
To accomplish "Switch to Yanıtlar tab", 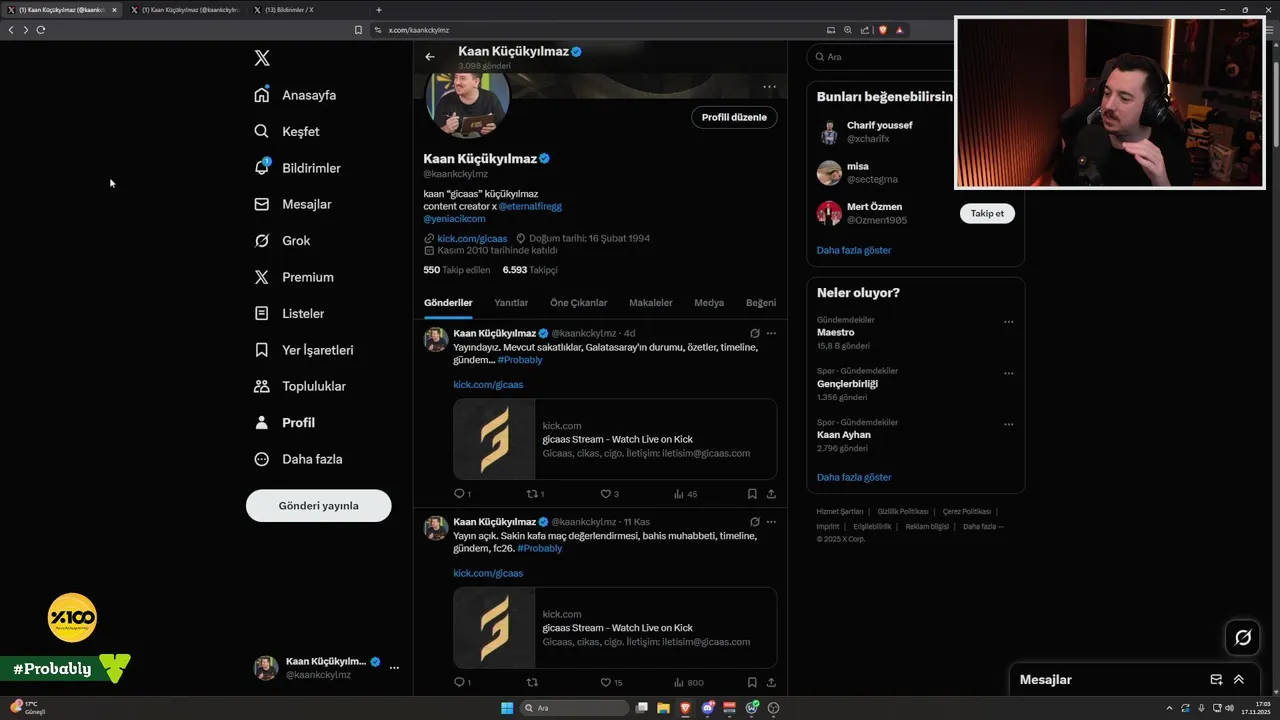I will click(x=511, y=303).
